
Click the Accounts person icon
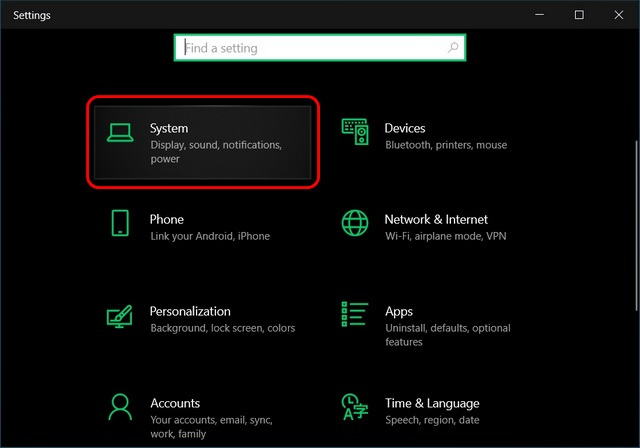pos(120,407)
